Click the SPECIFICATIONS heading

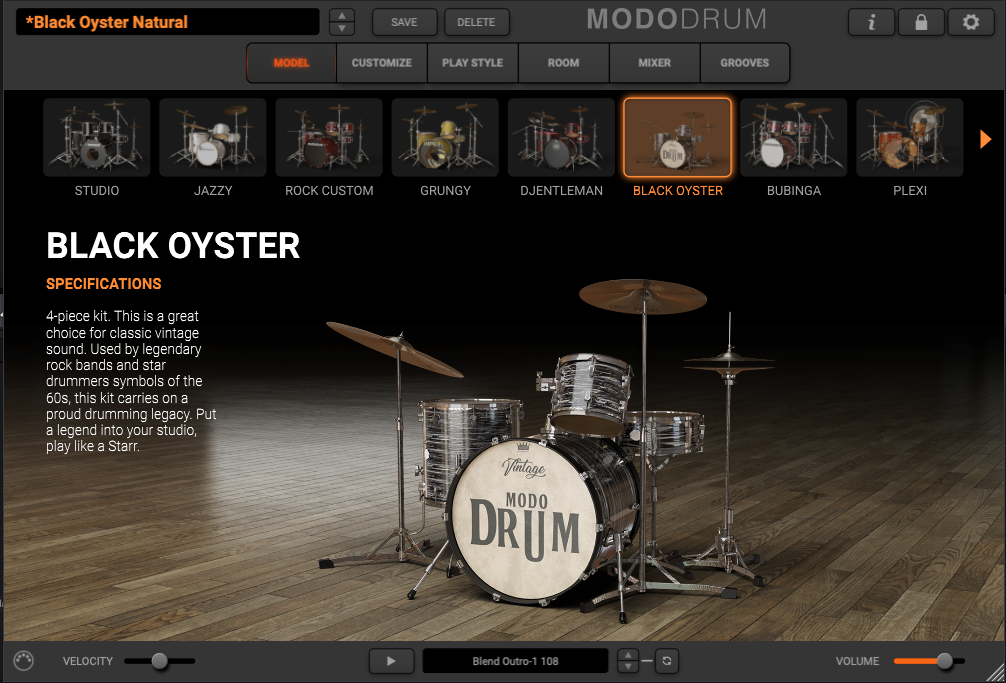tap(103, 283)
